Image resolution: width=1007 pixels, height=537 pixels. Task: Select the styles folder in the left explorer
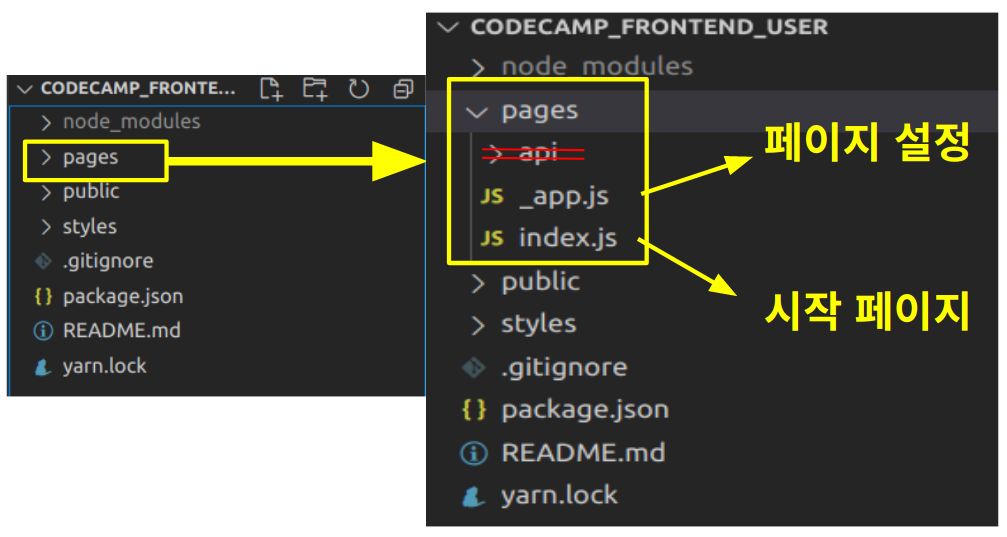[x=90, y=227]
